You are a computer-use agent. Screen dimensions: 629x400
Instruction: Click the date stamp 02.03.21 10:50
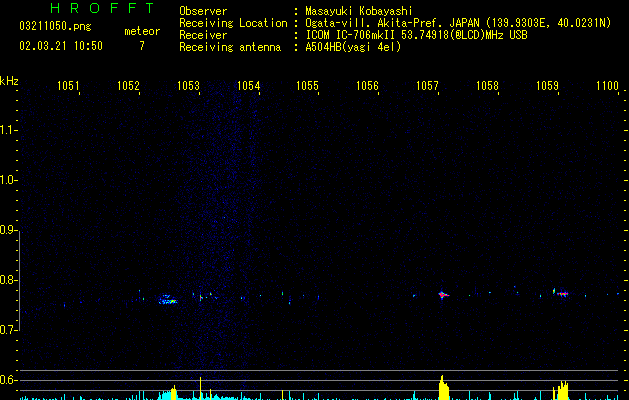[x=61, y=46]
